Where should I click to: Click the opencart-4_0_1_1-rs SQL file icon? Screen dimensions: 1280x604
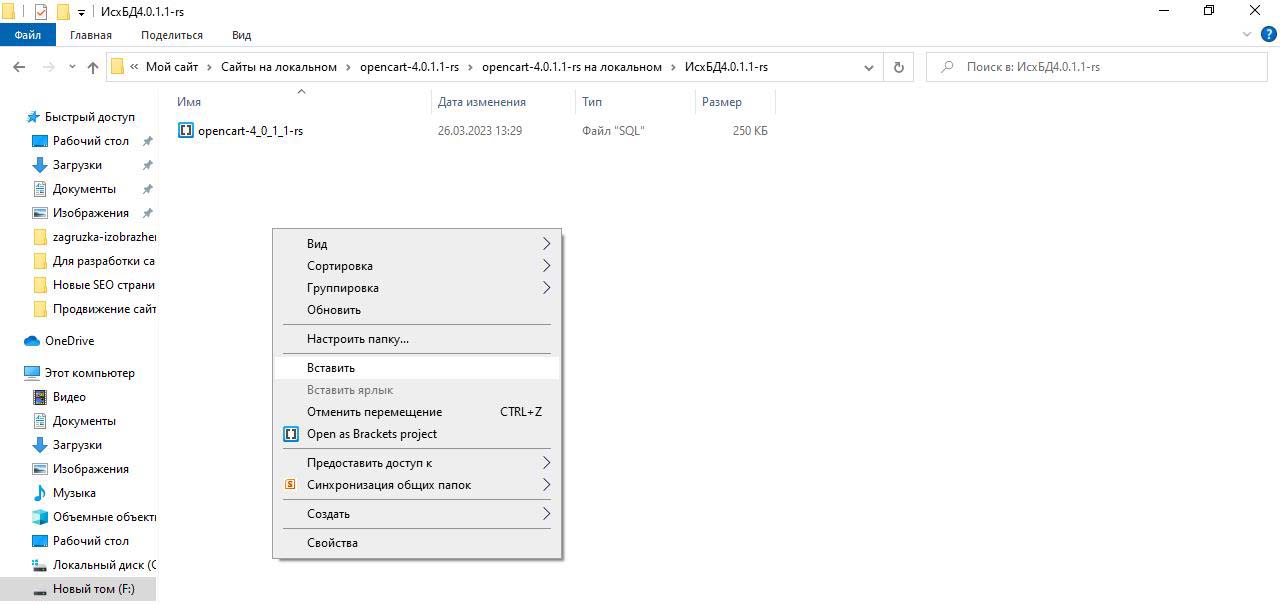pyautogui.click(x=185, y=131)
